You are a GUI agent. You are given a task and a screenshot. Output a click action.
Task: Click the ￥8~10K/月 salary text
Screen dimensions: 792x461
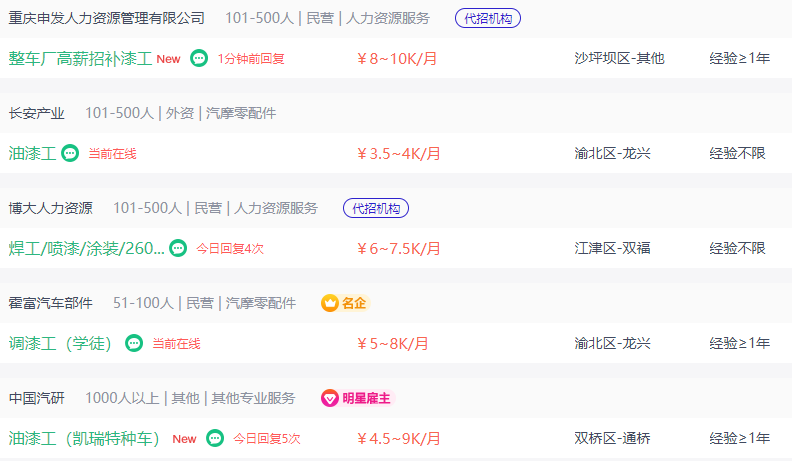pos(397,59)
